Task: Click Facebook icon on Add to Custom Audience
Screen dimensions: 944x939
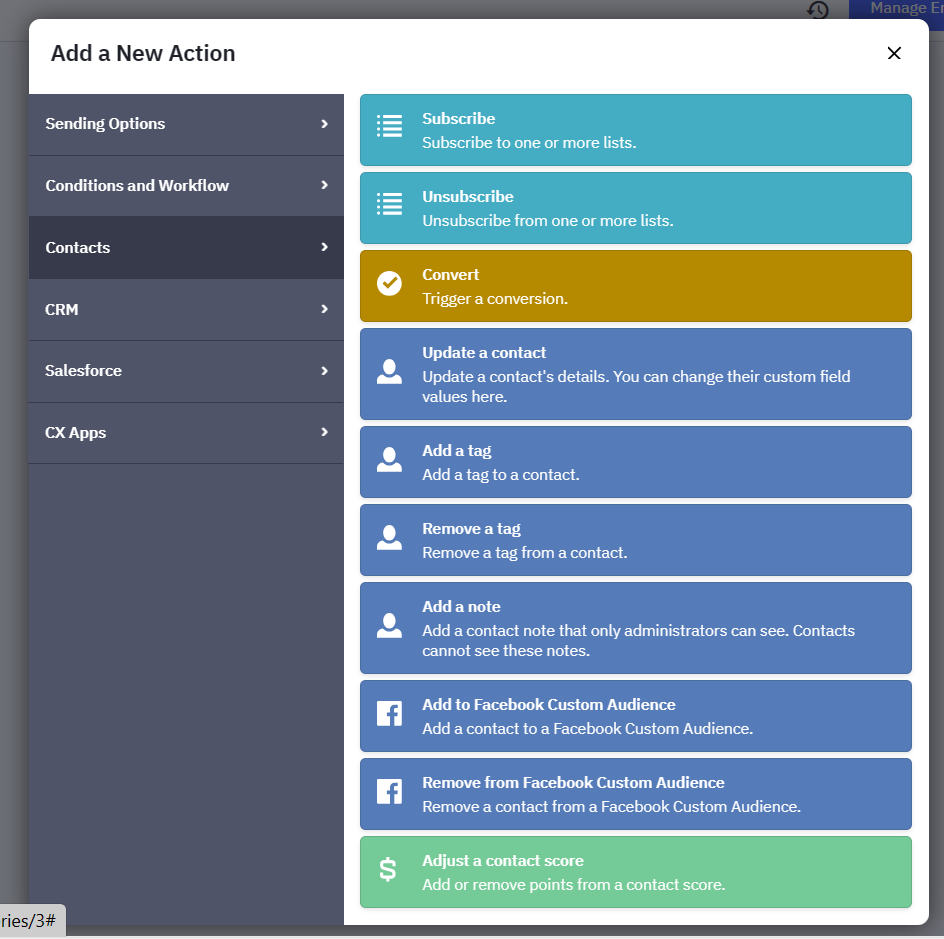Action: (389, 714)
